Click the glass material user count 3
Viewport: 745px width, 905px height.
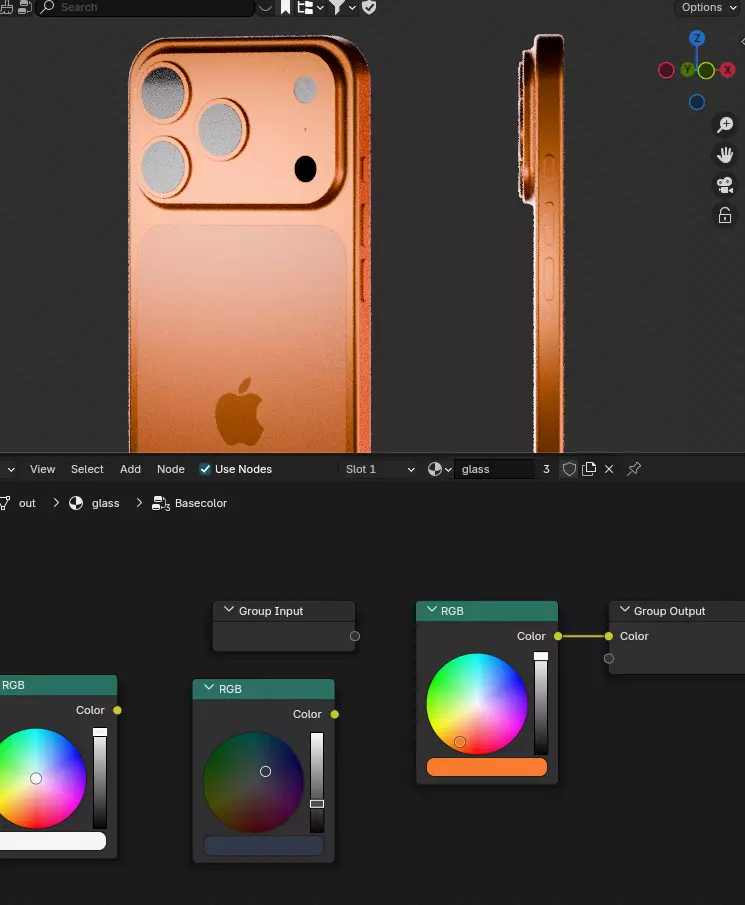tap(546, 469)
